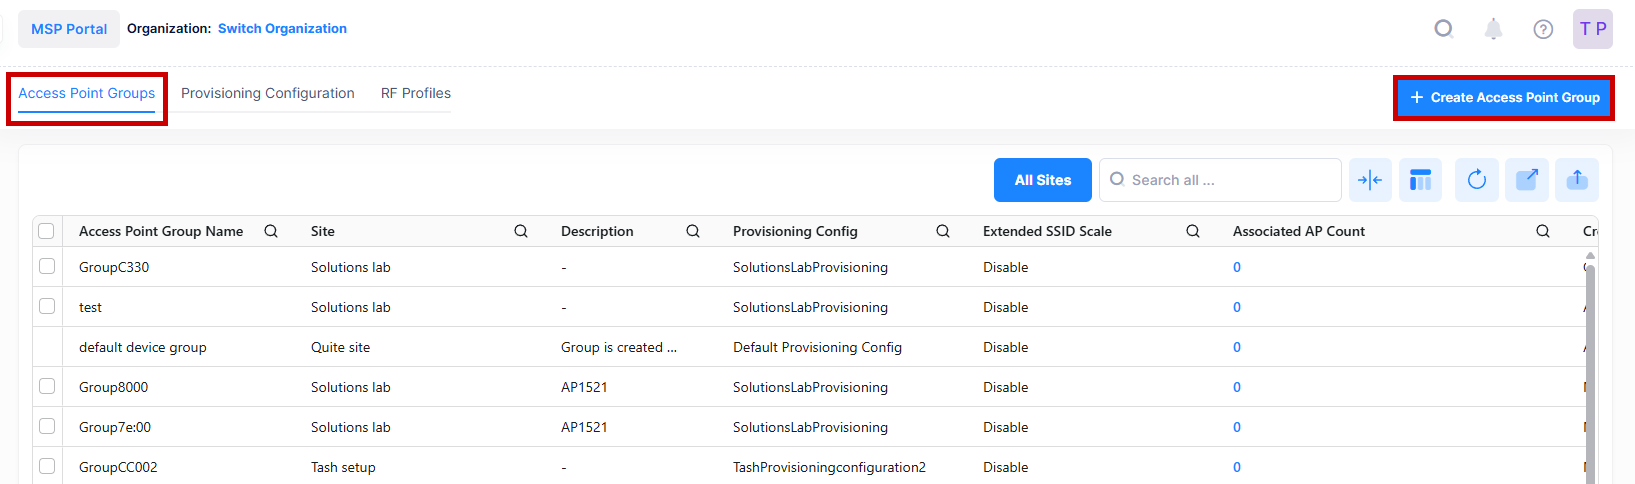Open the notifications bell
The height and width of the screenshot is (484, 1635).
click(1493, 29)
